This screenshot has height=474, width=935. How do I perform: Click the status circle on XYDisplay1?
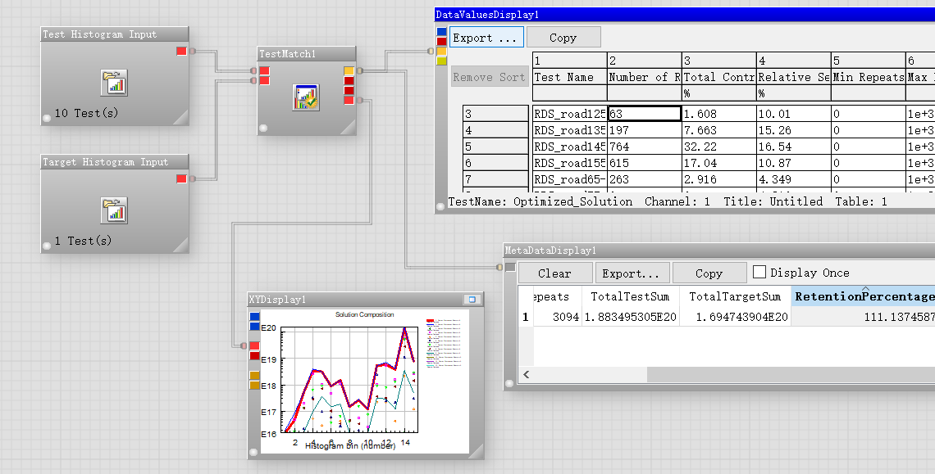click(253, 453)
